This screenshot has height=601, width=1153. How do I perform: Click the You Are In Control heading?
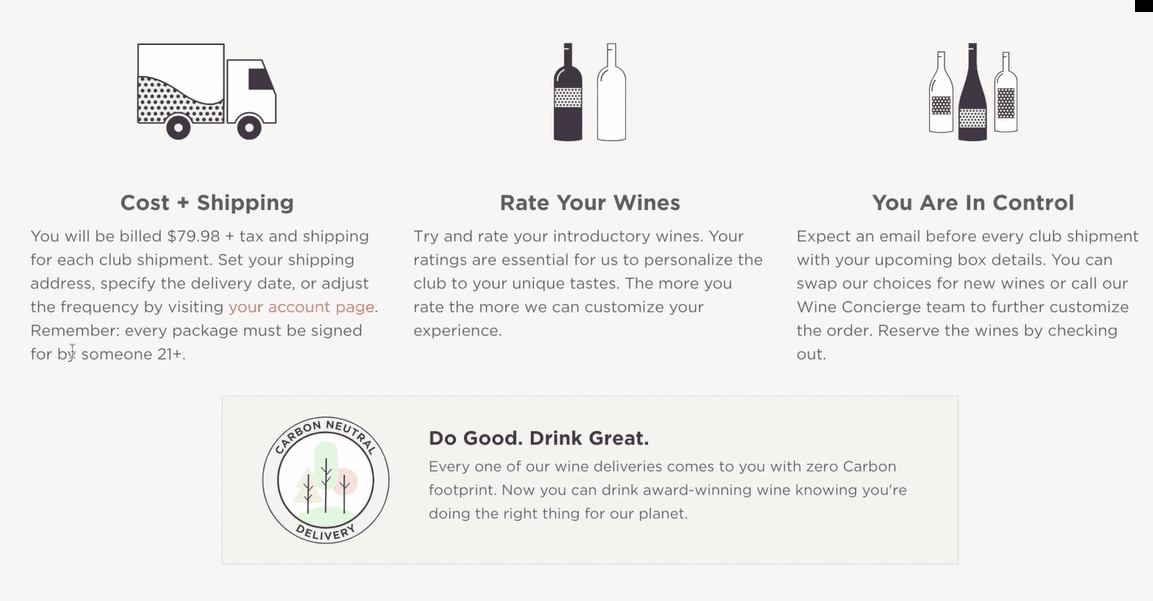[x=973, y=202]
